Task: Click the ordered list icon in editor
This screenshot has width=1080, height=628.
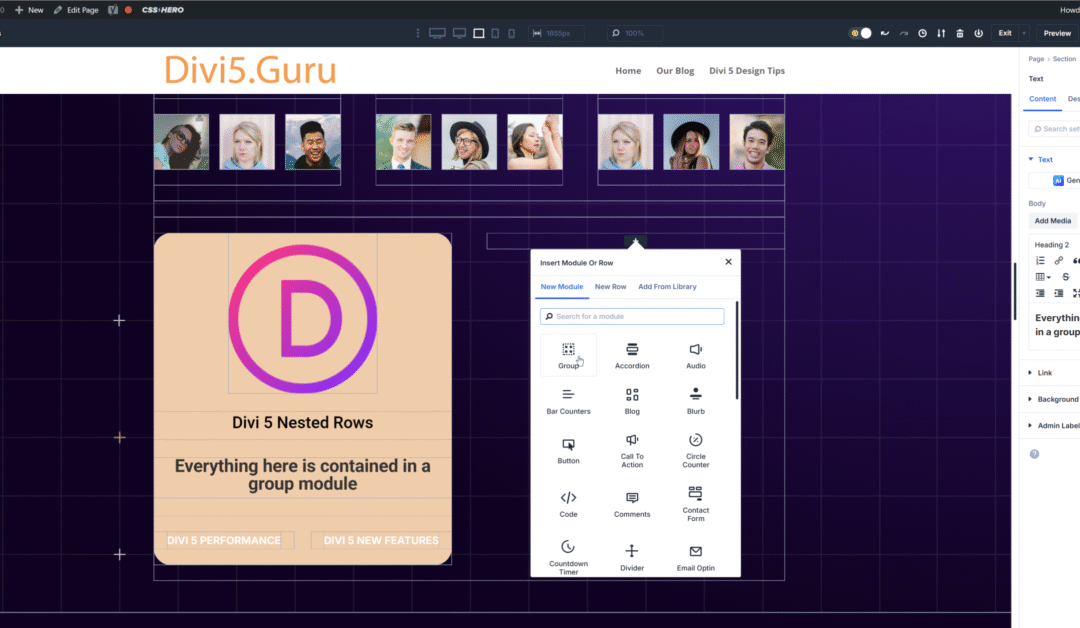Action: coord(1040,260)
